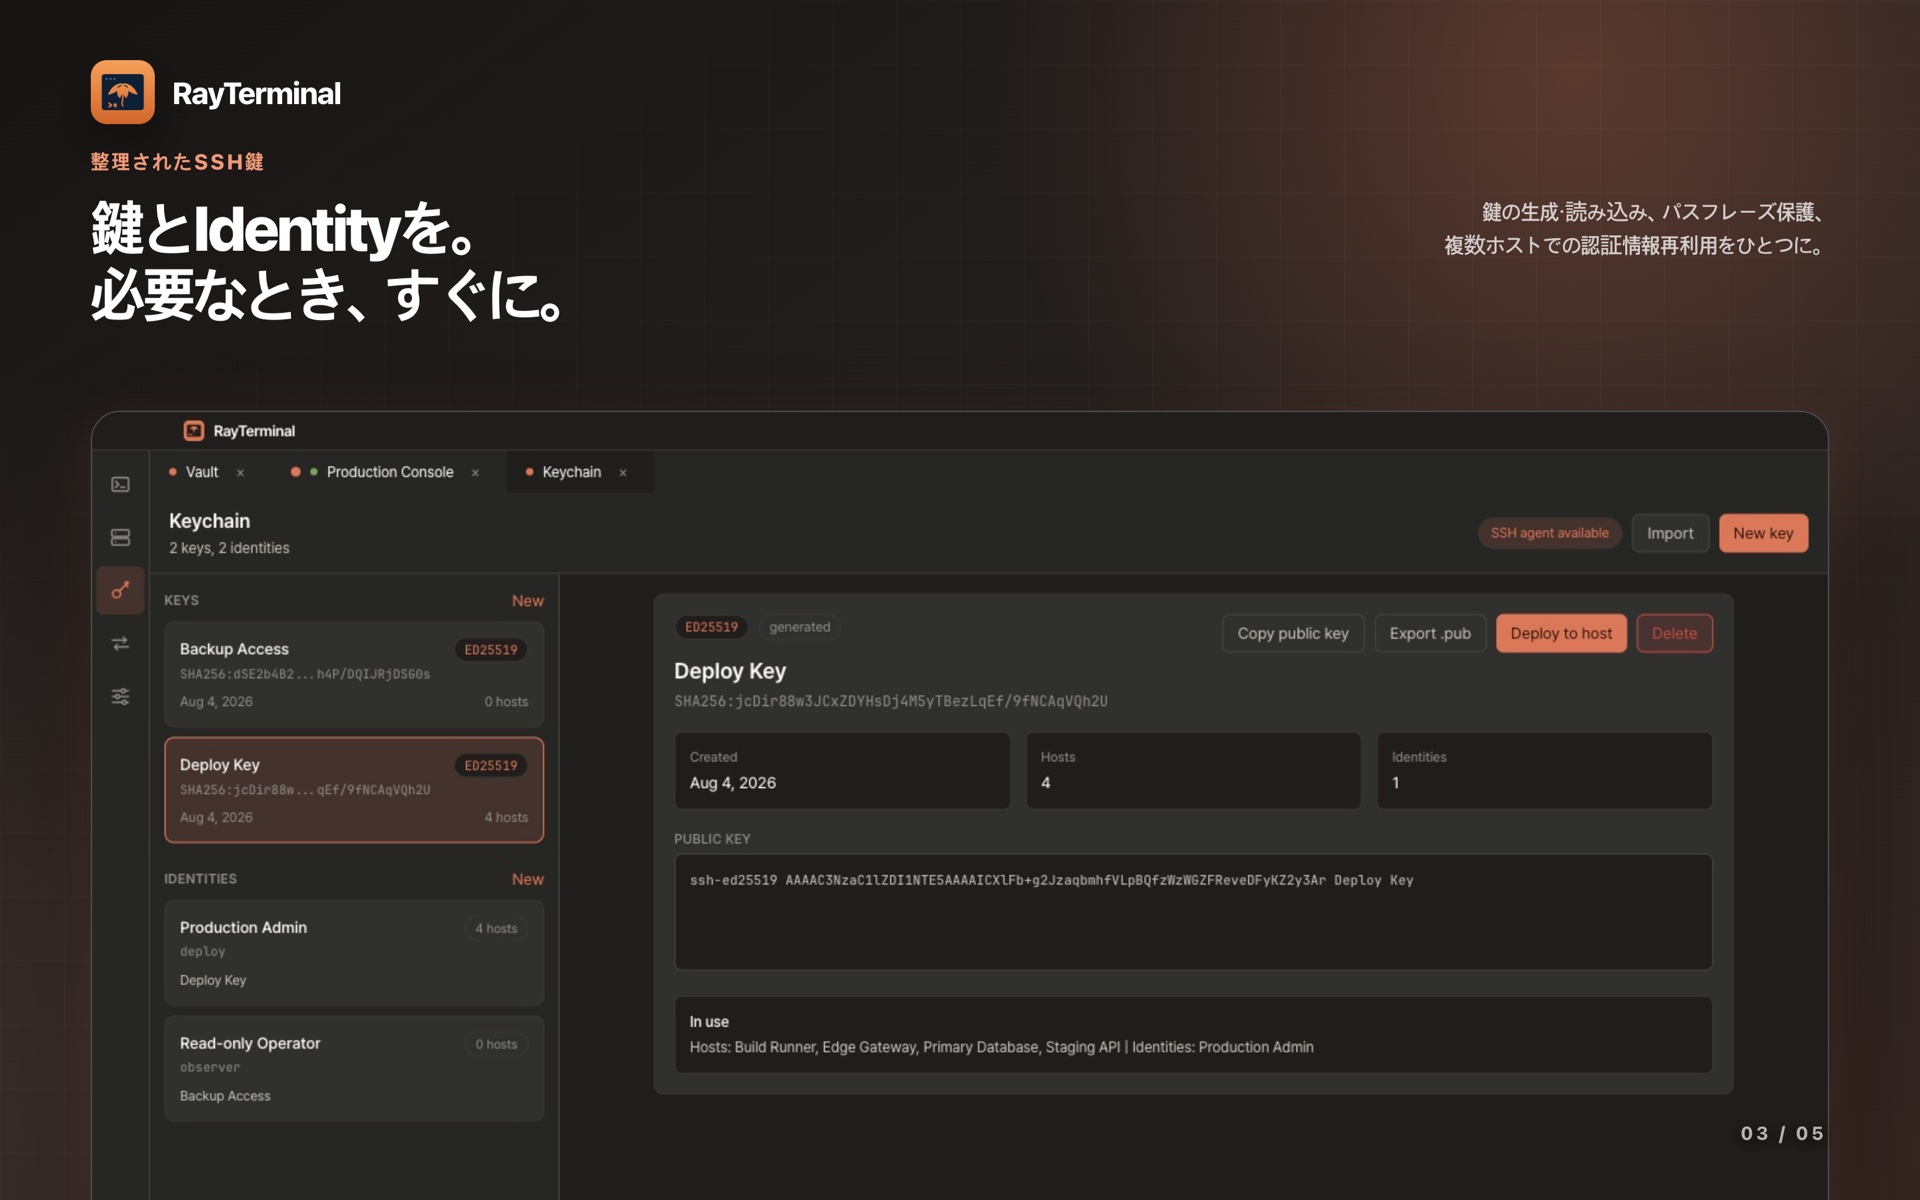Viewport: 1920px width, 1200px height.
Task: Create a key with the New key button
Action: (1763, 533)
